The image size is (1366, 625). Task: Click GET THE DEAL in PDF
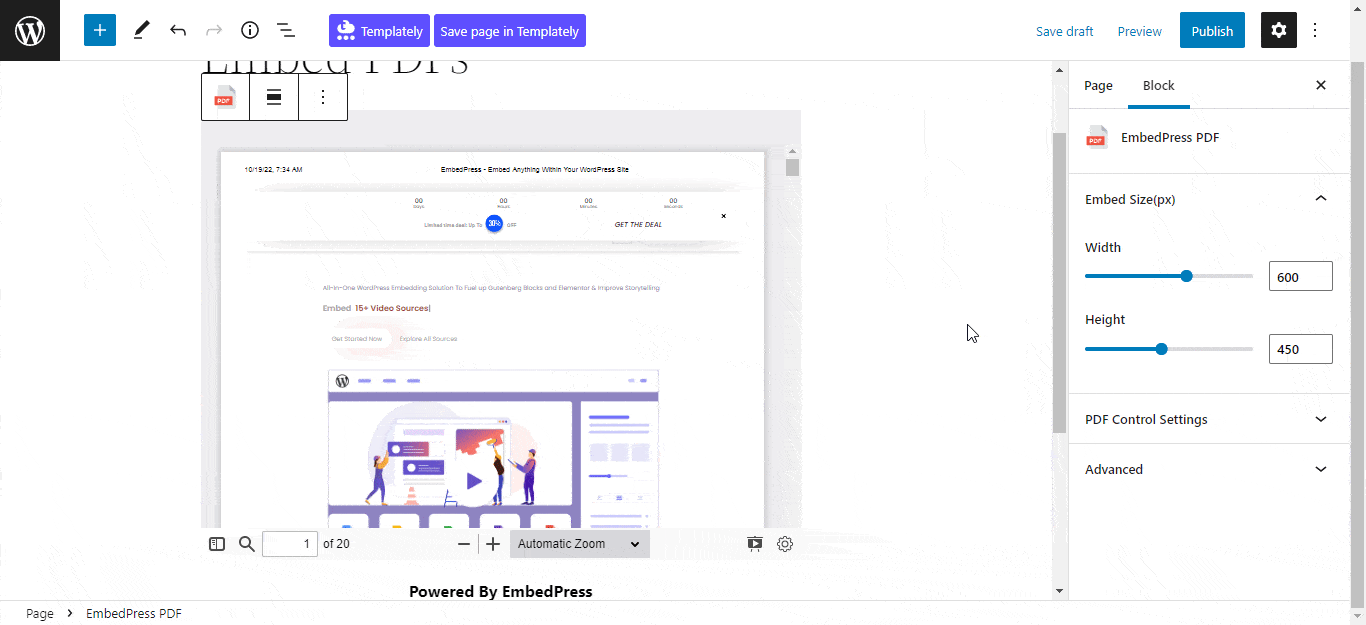point(638,225)
